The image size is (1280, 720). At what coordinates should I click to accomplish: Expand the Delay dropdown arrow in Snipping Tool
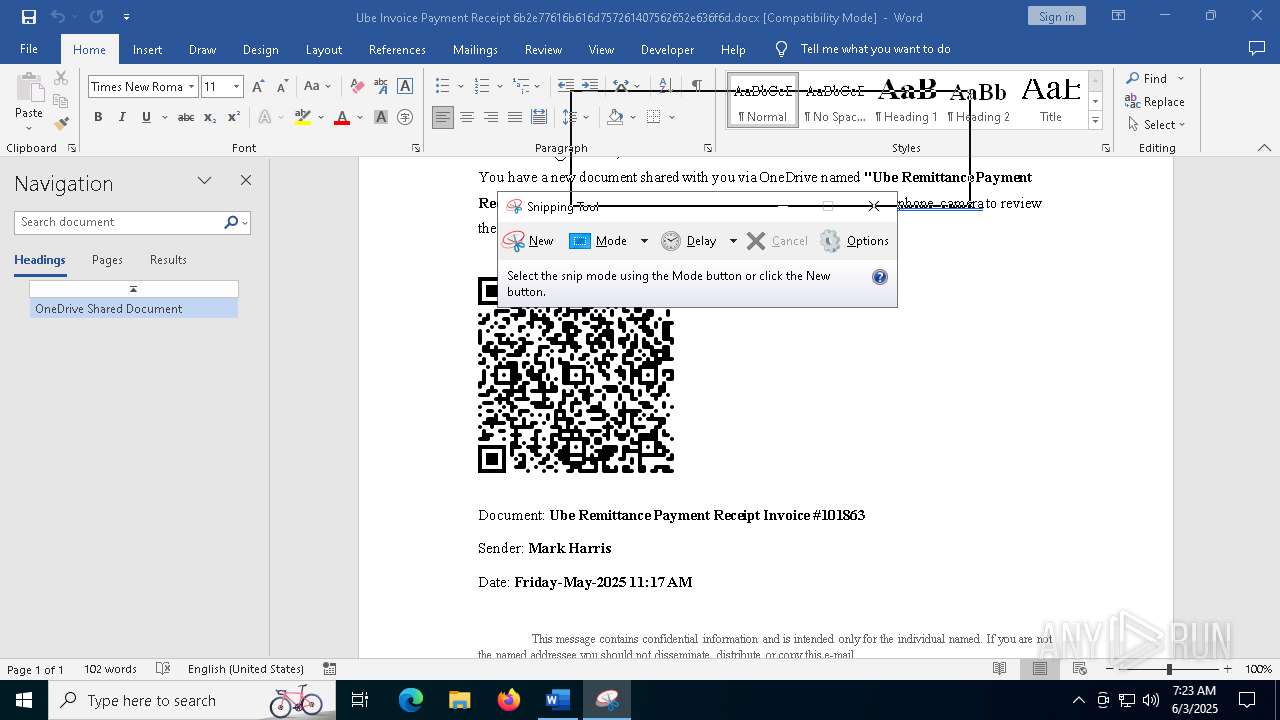tap(733, 241)
